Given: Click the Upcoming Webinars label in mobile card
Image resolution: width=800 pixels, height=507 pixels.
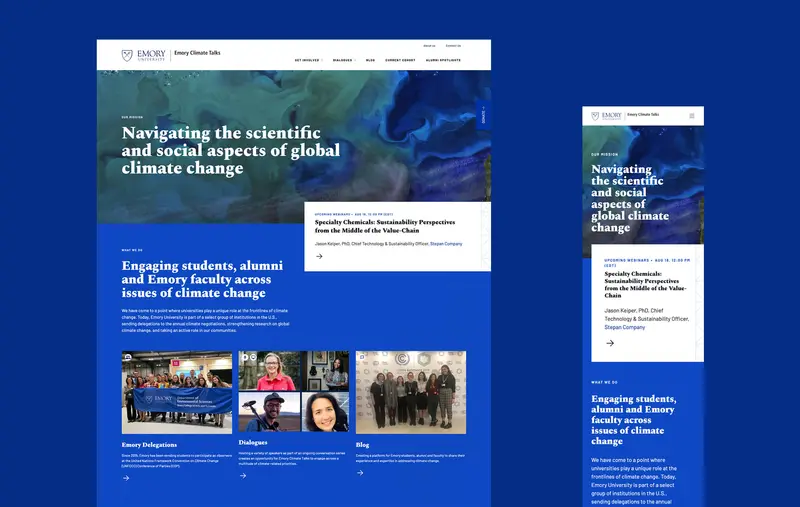Looking at the screenshot, I should pyautogui.click(x=647, y=263).
